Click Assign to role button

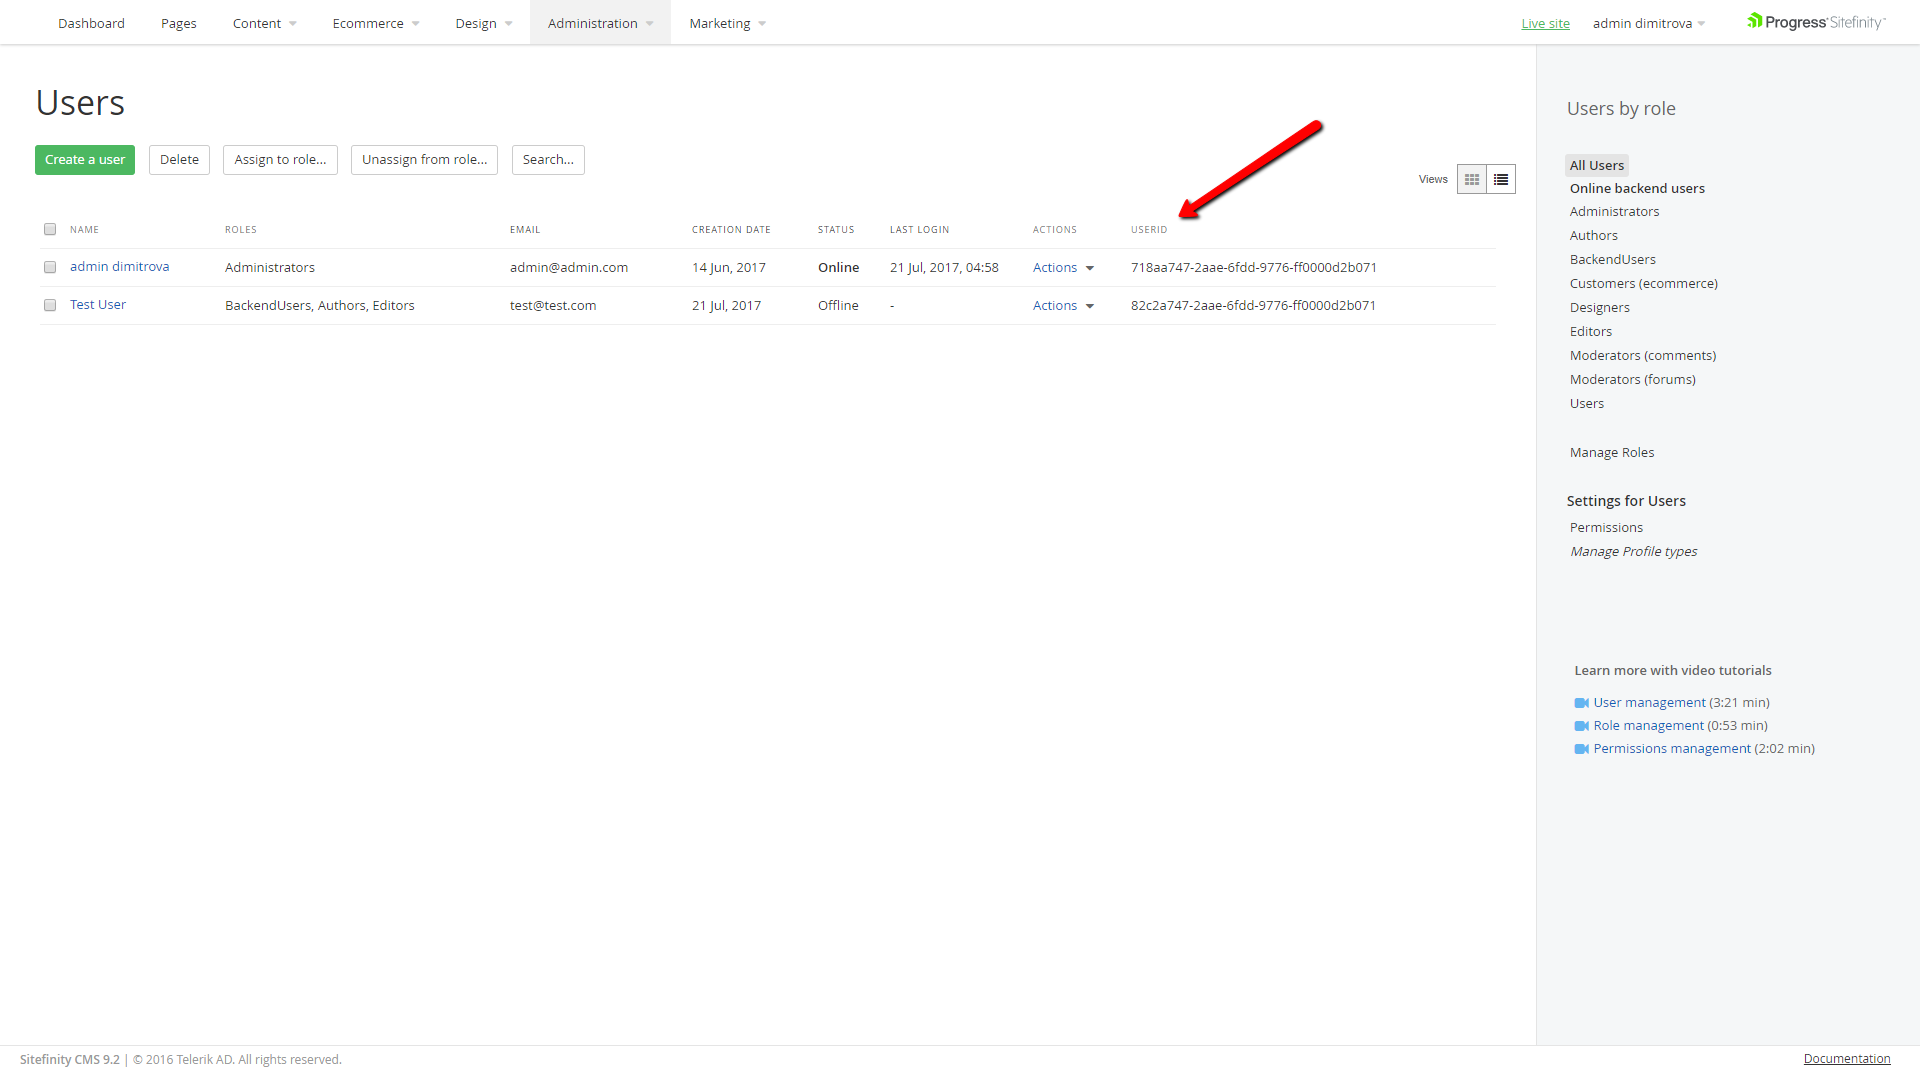280,160
